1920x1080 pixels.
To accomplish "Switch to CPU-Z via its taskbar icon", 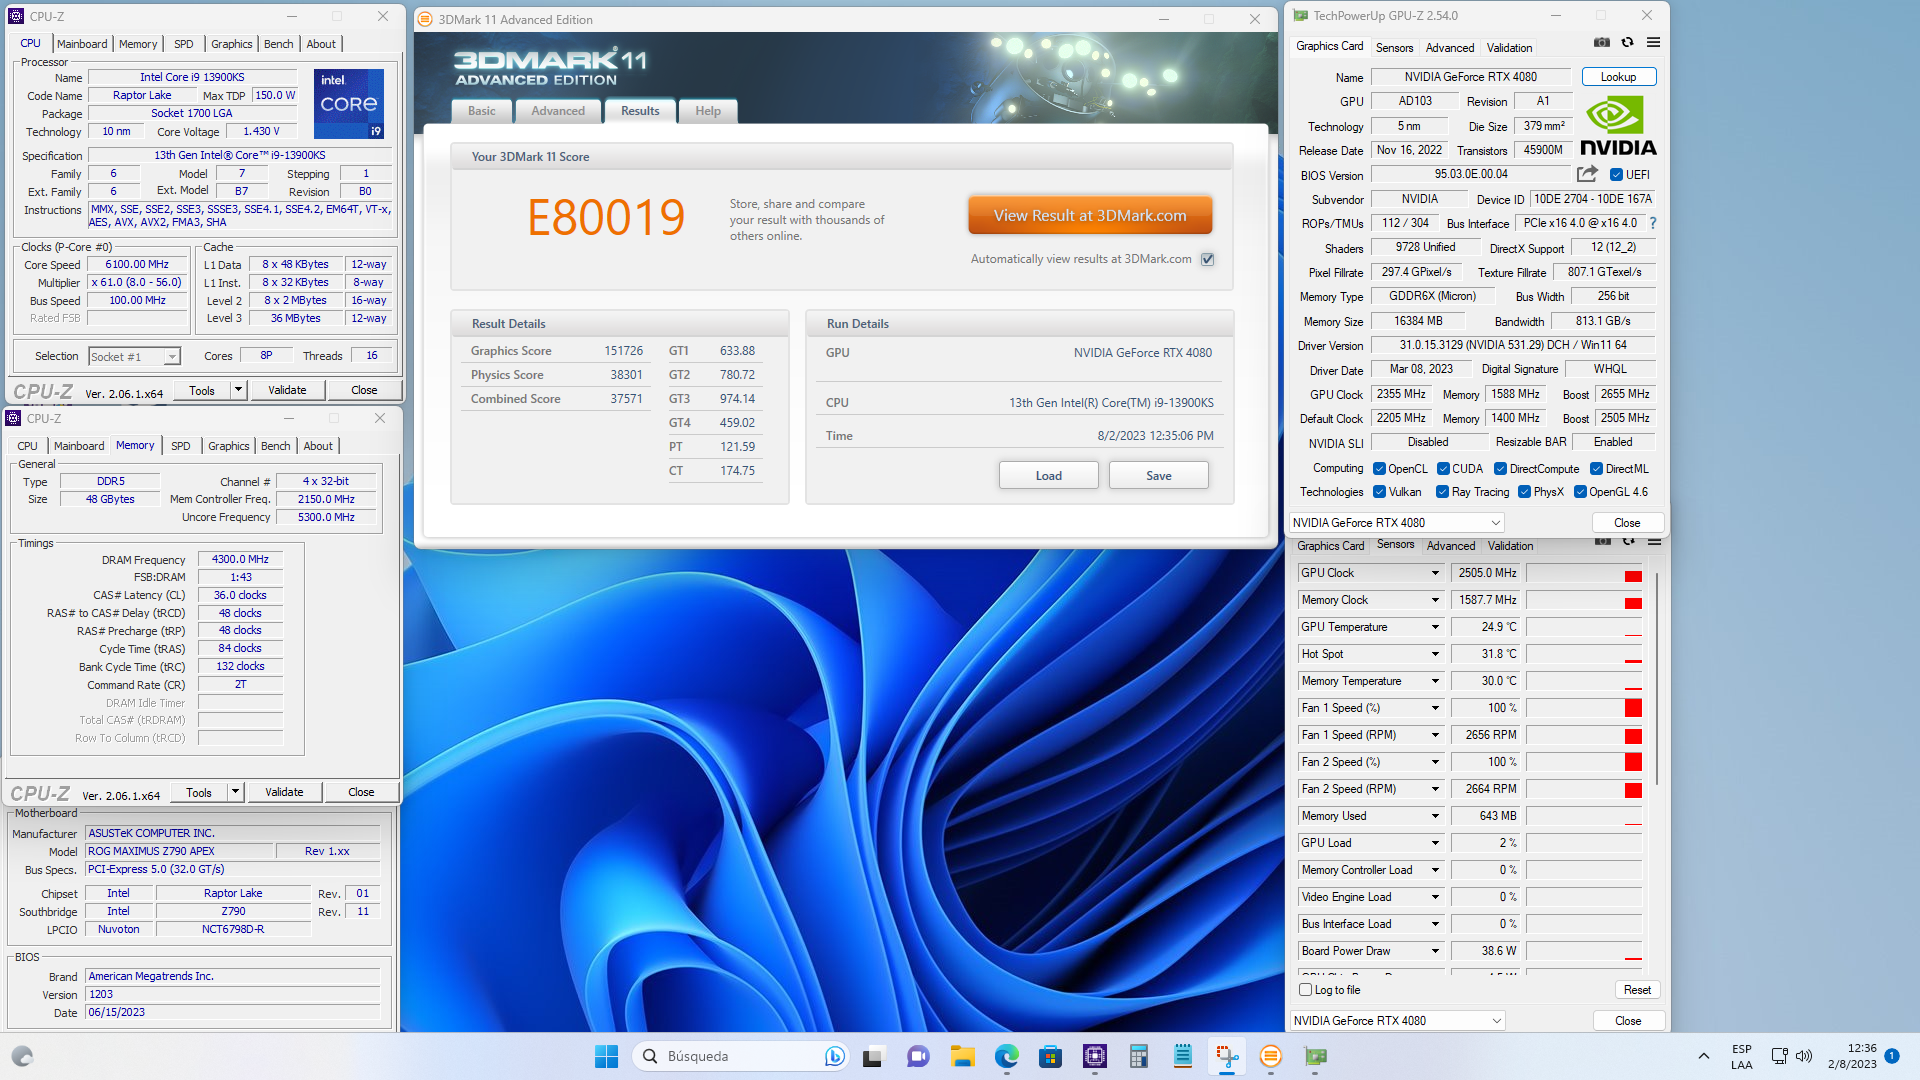I will [x=1094, y=1056].
